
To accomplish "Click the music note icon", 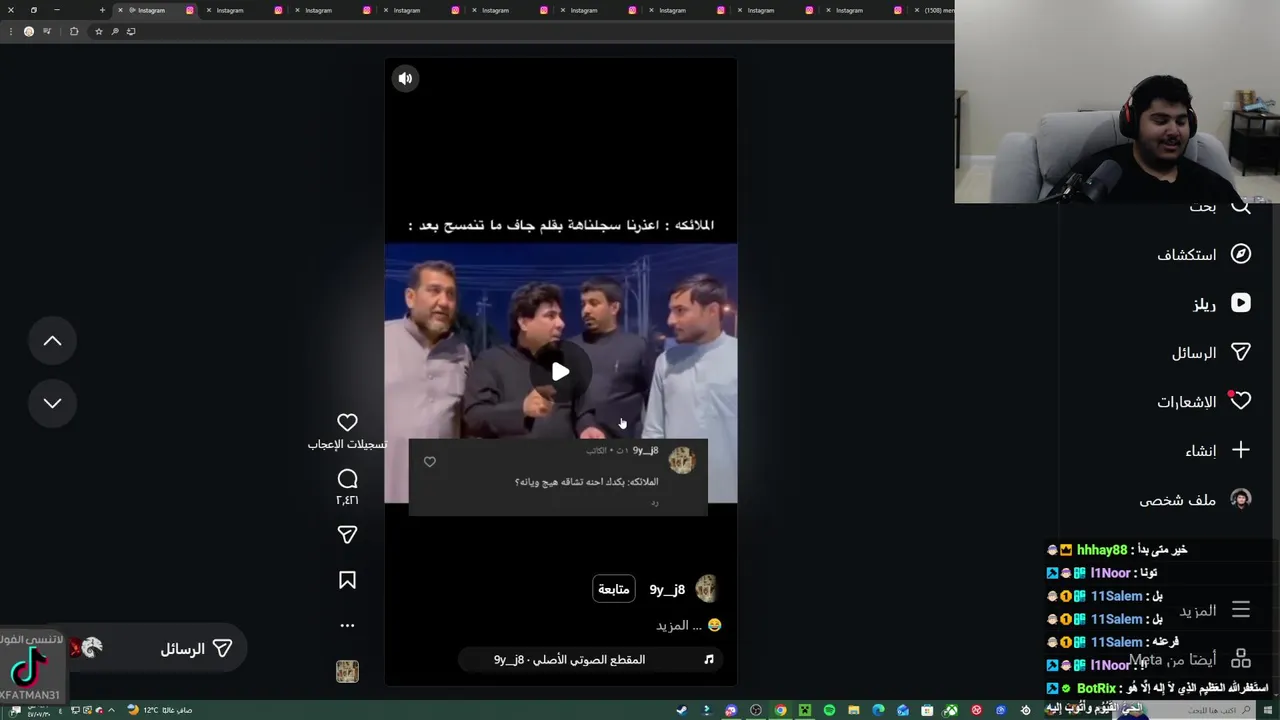I will pos(708,659).
